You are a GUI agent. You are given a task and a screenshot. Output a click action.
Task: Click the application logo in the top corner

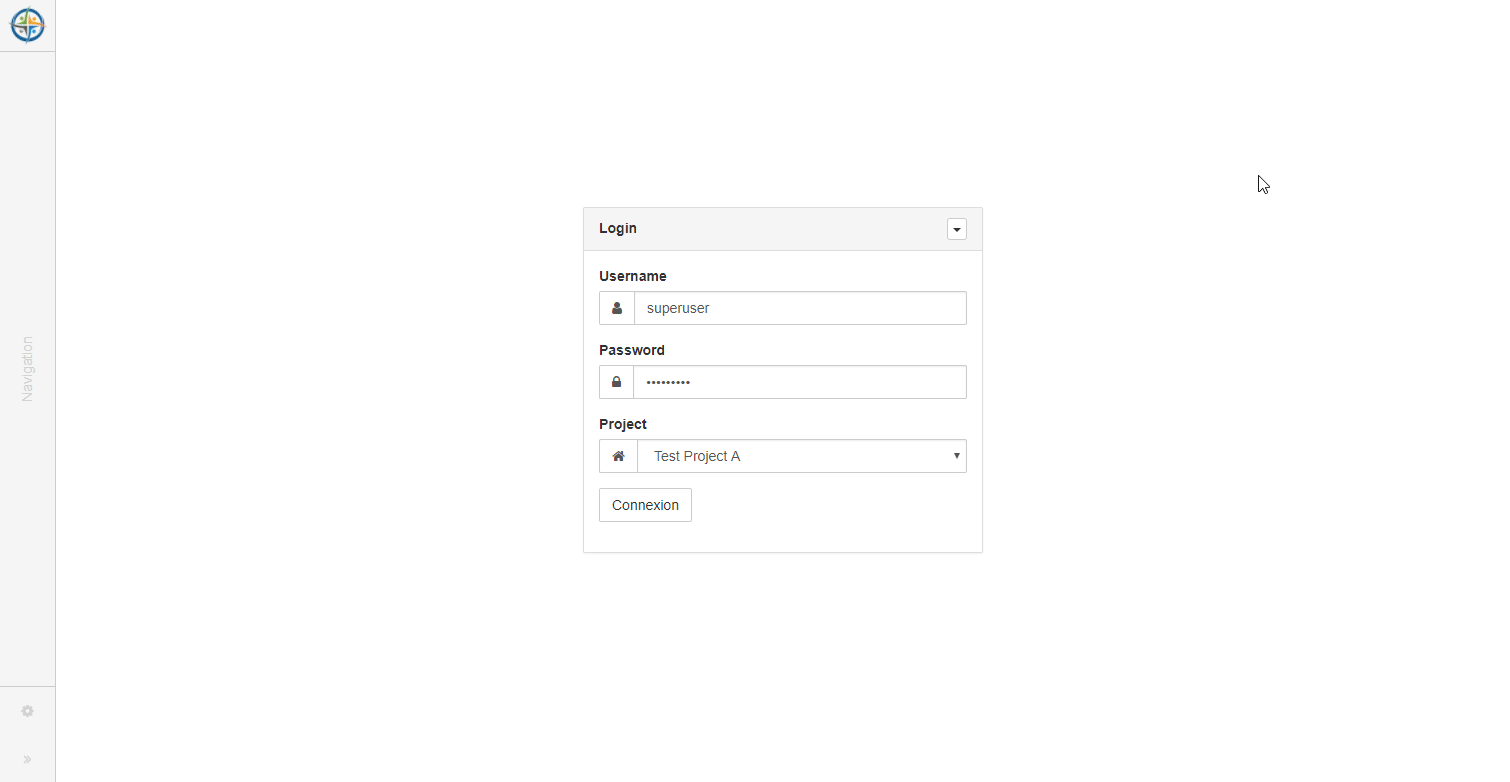pyautogui.click(x=27, y=25)
